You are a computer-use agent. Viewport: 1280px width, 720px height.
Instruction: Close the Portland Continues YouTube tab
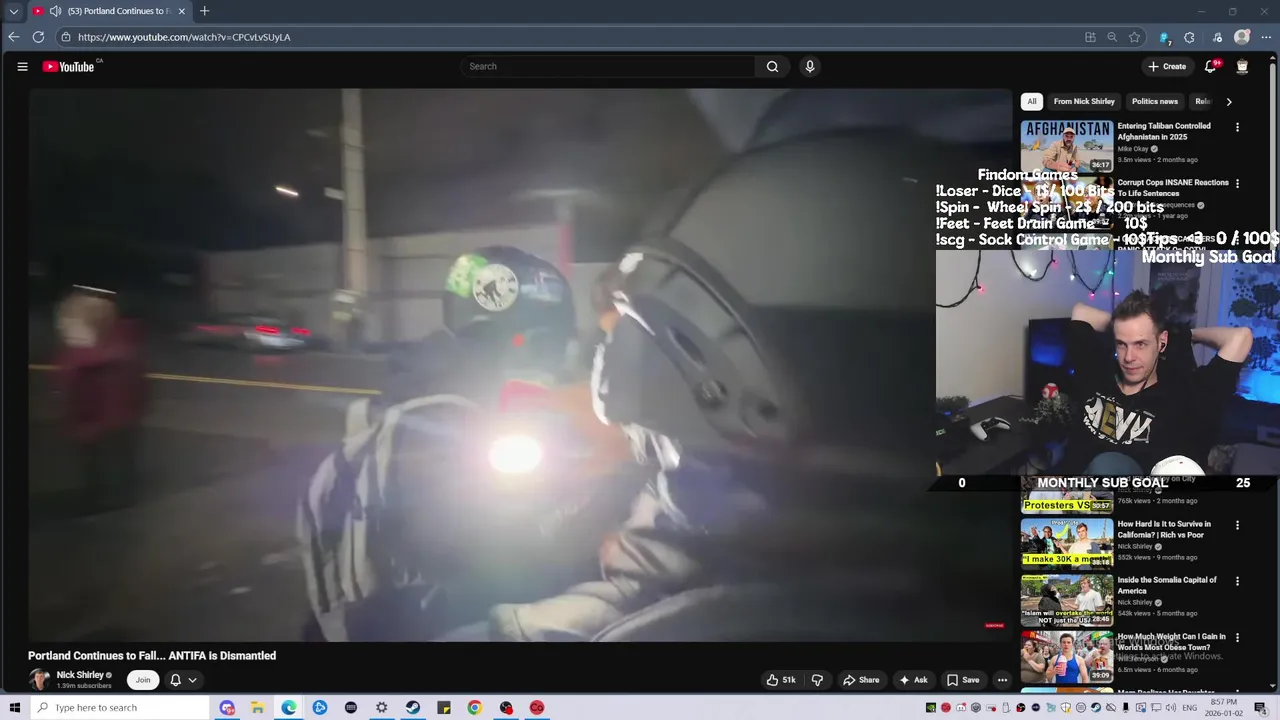(x=182, y=11)
